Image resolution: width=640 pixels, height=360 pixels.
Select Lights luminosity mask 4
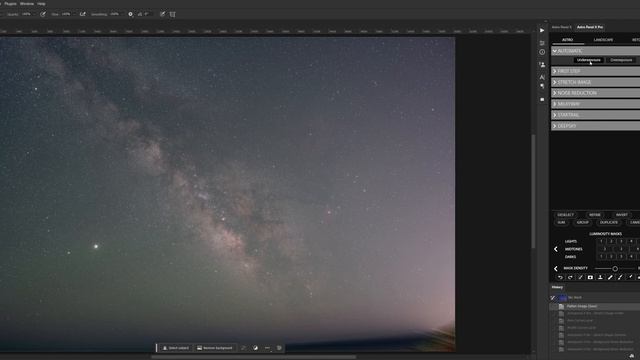tap(631, 241)
